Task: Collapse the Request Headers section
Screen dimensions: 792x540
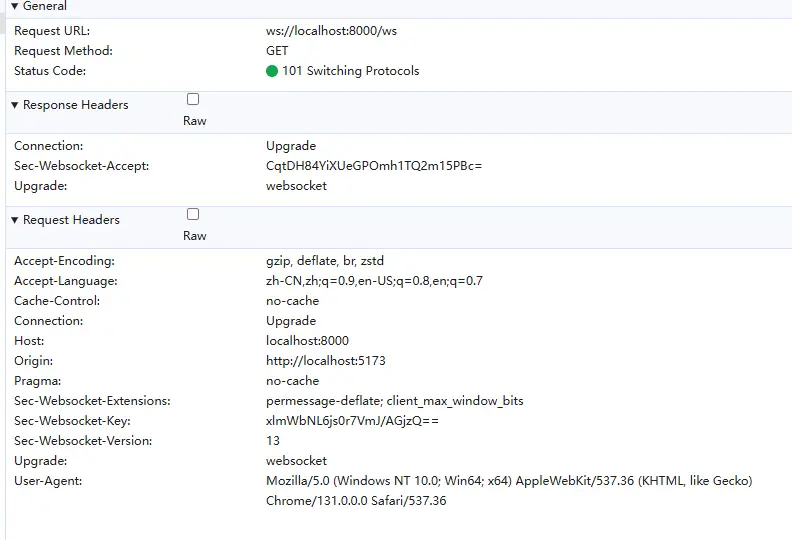Action: click(15, 220)
